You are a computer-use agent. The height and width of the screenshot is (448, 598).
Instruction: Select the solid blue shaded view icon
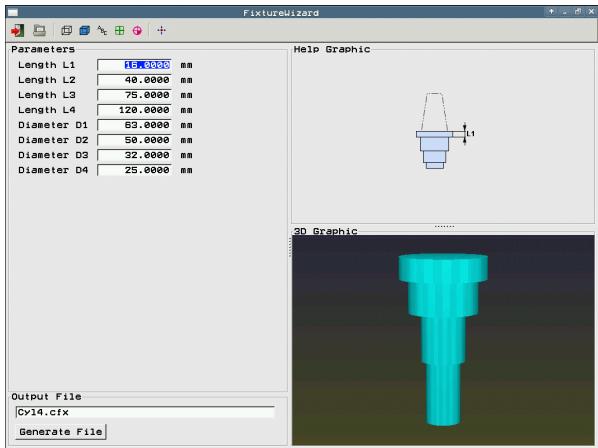(84, 31)
